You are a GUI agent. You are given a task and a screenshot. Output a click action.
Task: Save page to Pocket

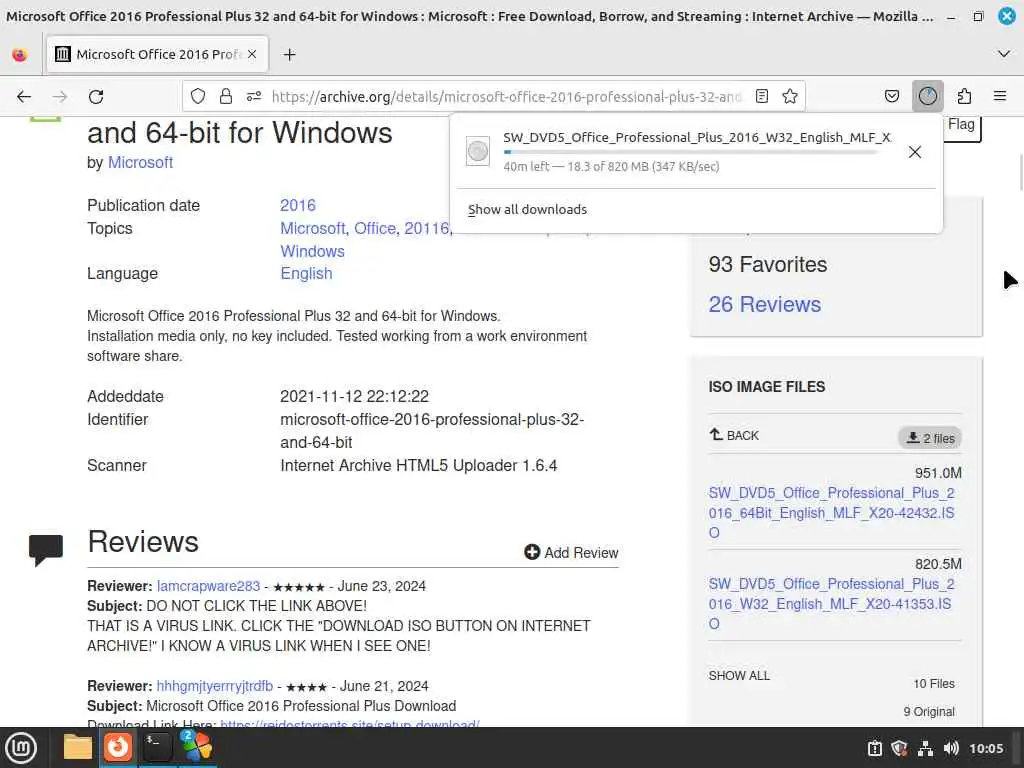point(892,97)
